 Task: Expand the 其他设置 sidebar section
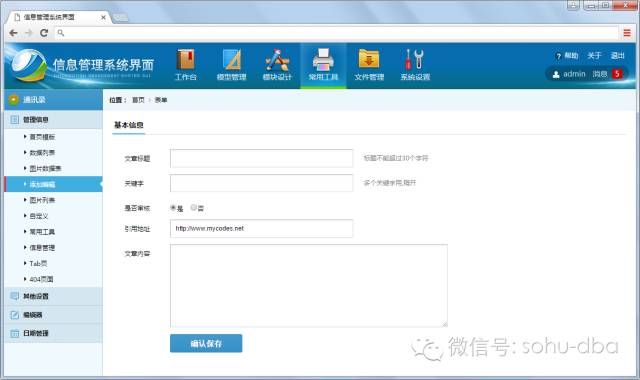tap(53, 296)
